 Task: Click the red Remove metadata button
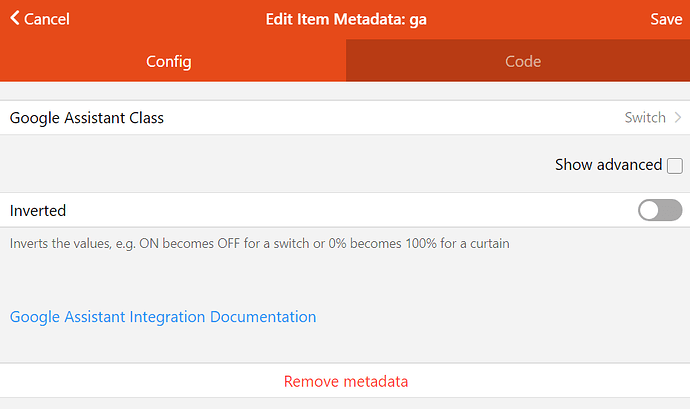(345, 381)
